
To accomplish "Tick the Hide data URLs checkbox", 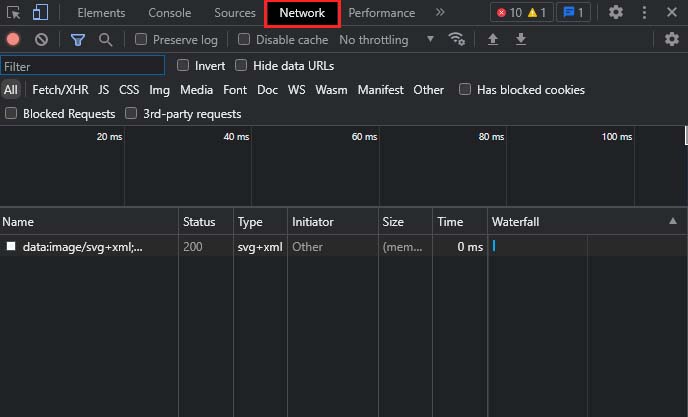I will tap(240, 65).
